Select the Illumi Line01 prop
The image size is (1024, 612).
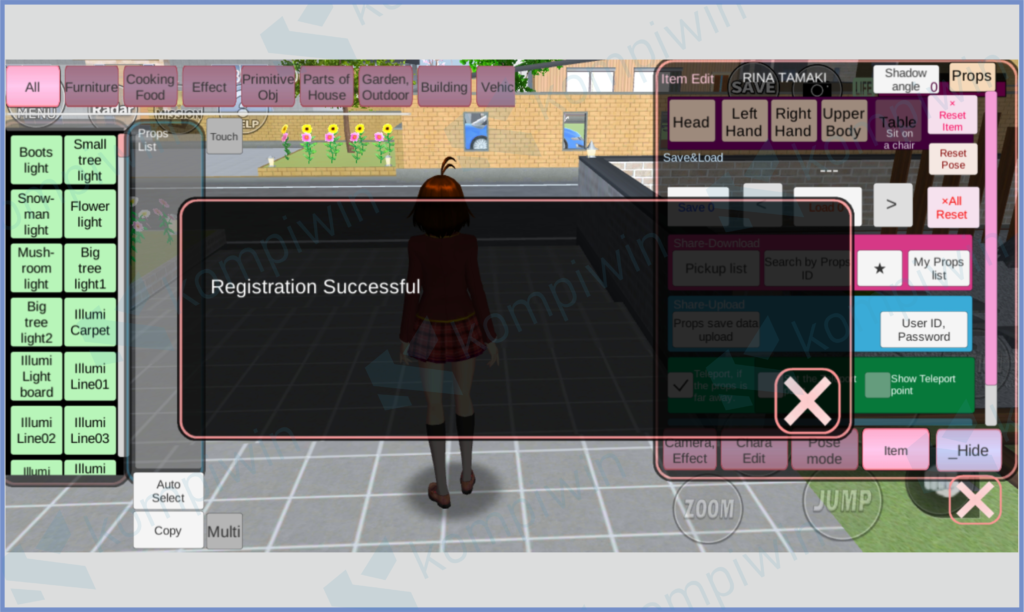[90, 376]
